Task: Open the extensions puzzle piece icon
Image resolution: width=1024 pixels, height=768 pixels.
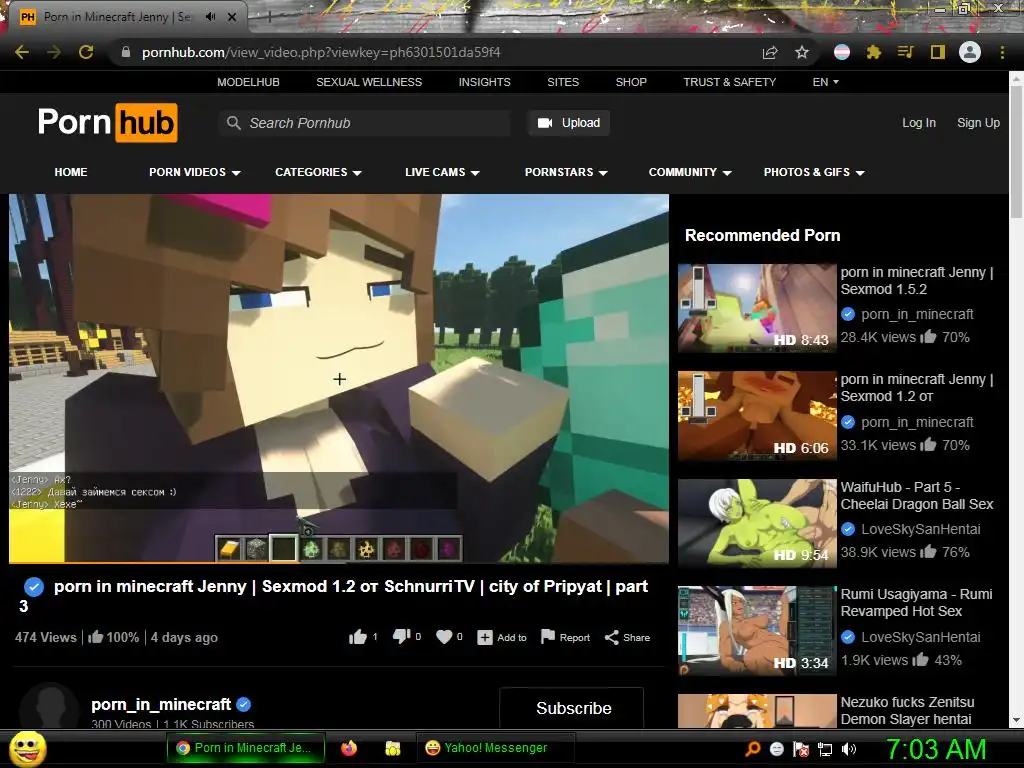Action: [x=874, y=52]
